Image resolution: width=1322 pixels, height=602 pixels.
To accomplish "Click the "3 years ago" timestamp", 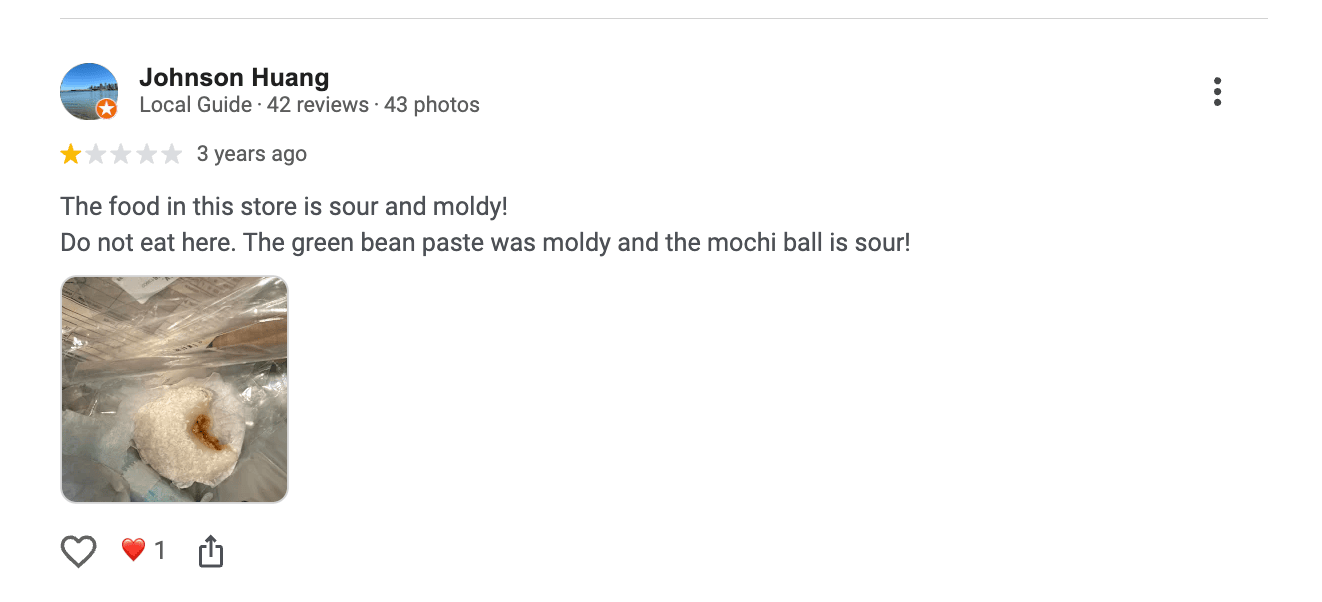I will (x=252, y=154).
